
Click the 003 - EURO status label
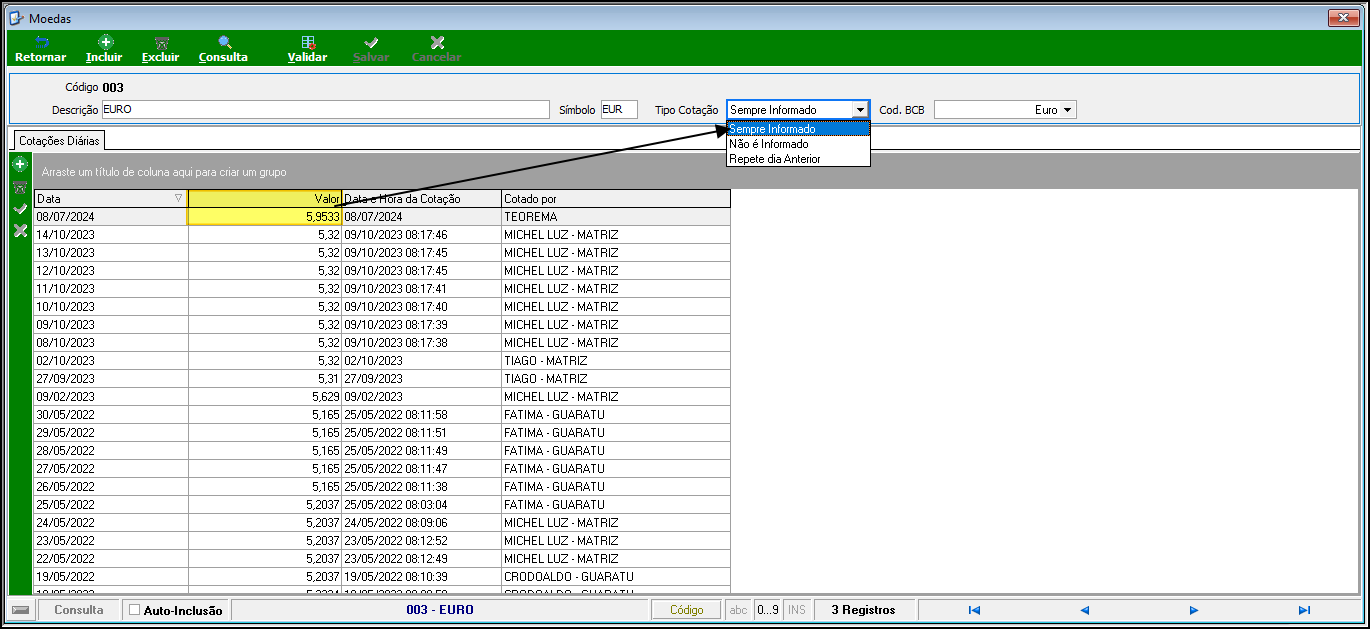440,610
